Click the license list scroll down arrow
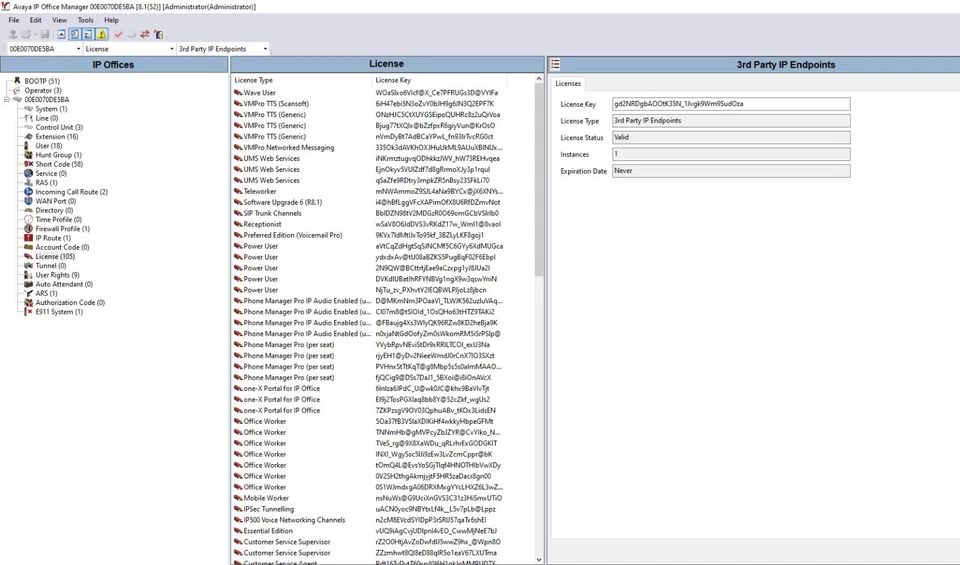 tap(539, 559)
